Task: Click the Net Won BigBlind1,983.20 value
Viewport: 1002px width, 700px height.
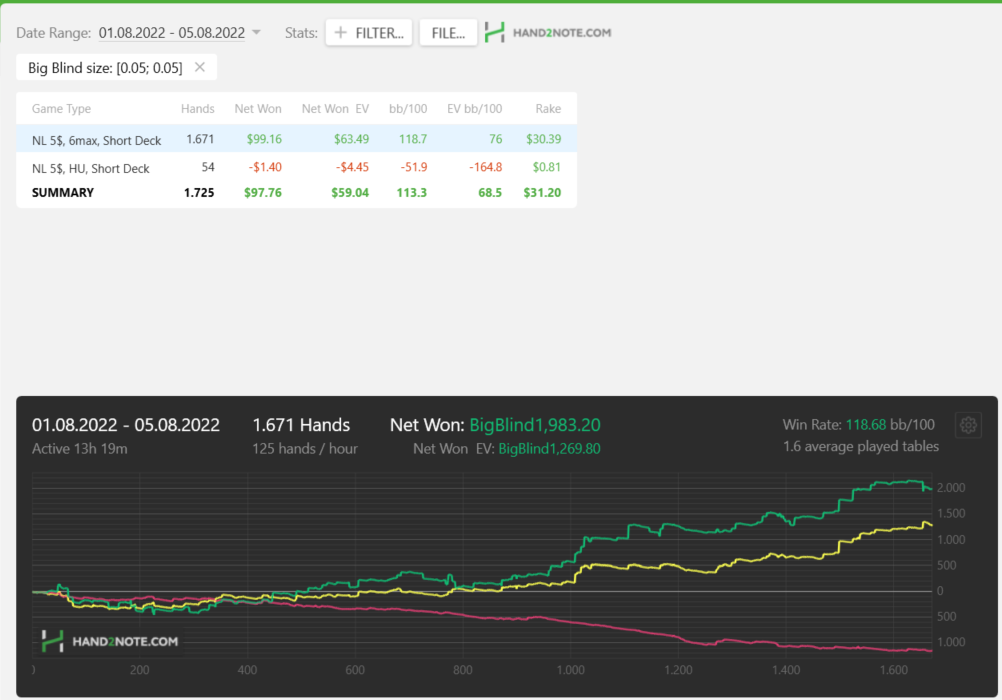Action: tap(535, 425)
